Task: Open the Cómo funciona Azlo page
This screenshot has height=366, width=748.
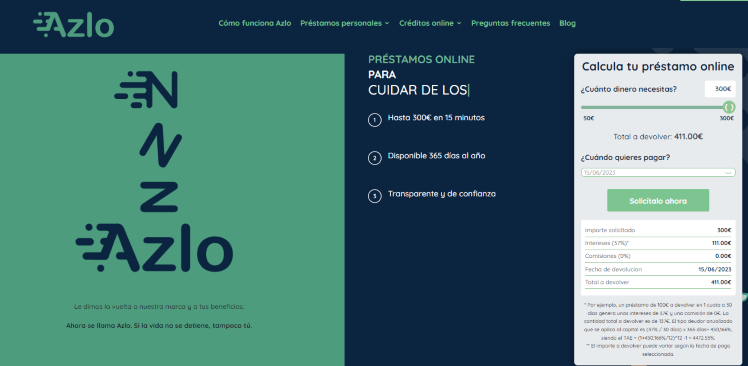Action: click(255, 23)
